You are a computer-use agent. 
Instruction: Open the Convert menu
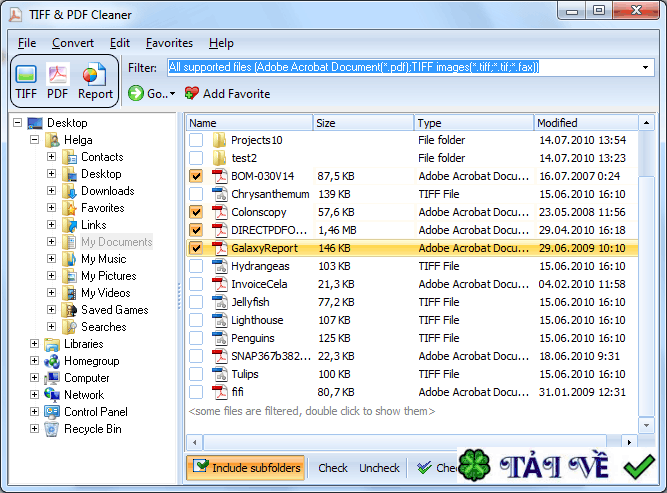click(x=73, y=43)
